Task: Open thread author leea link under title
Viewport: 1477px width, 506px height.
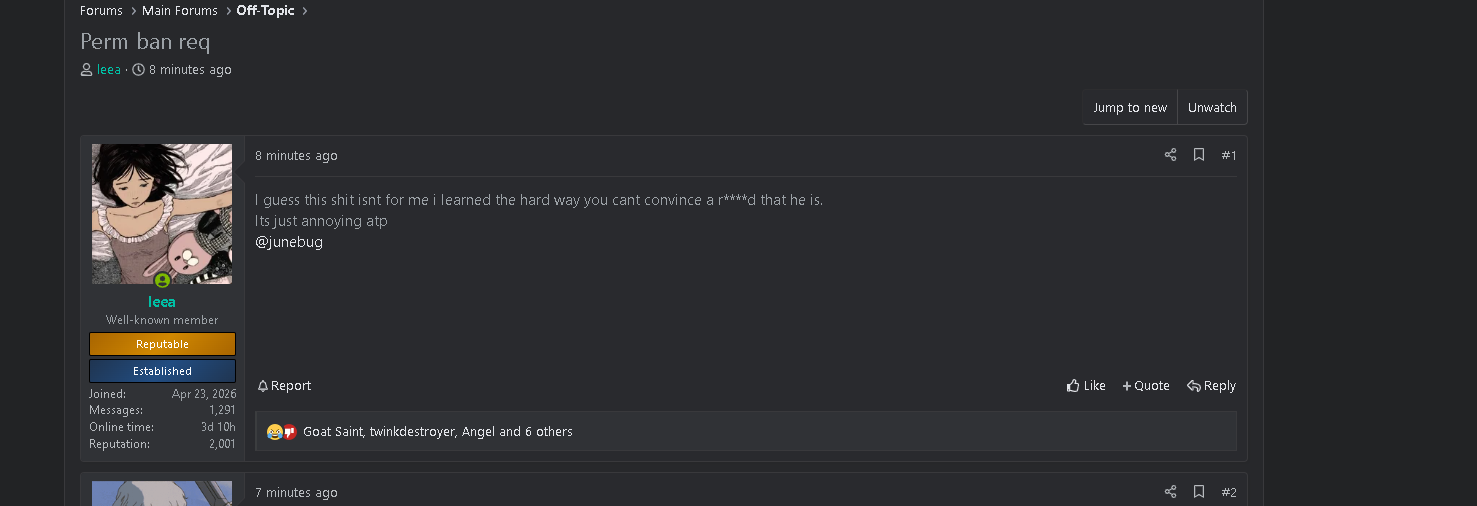Action: pos(109,70)
